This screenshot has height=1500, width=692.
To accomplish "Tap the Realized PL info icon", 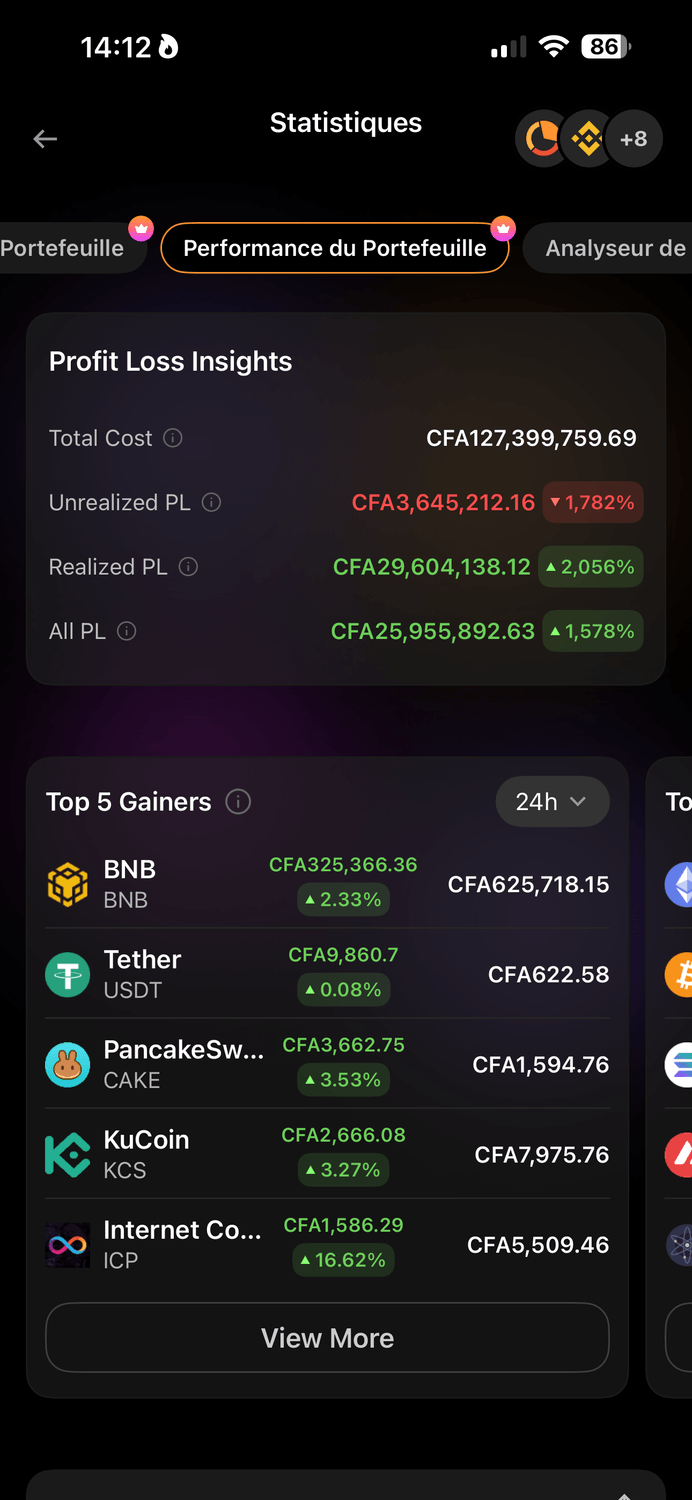I will [x=188, y=567].
